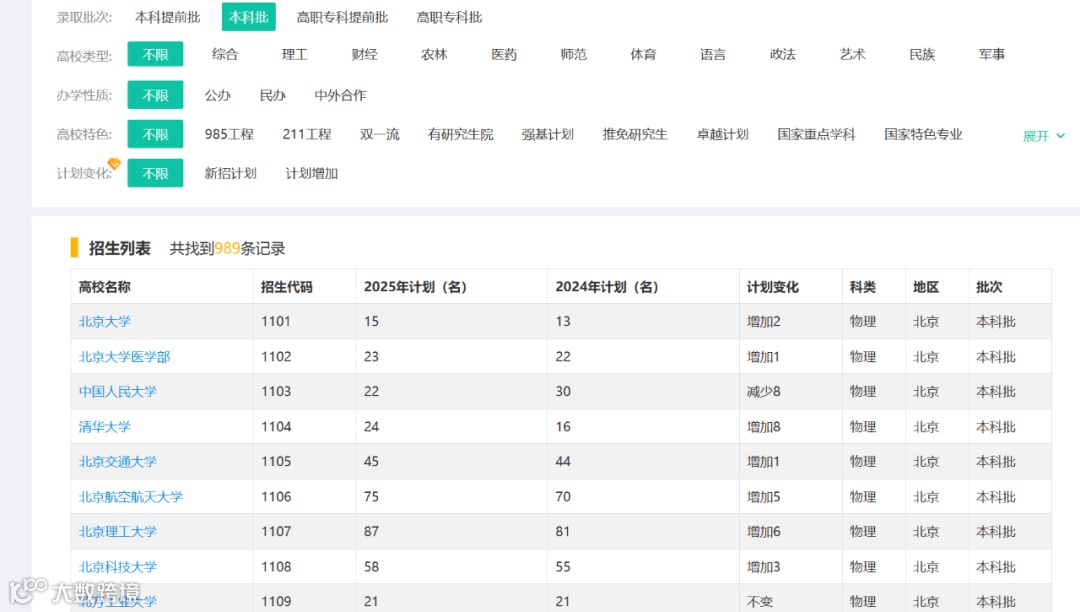Viewport: 1080px width, 612px height.
Task: Open the 北京科技大学 link
Action: point(118,567)
